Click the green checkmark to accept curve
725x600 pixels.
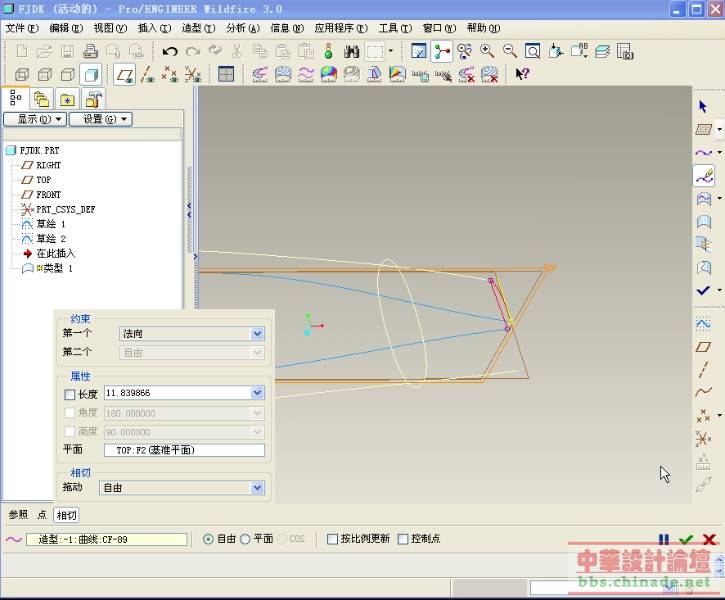click(686, 539)
